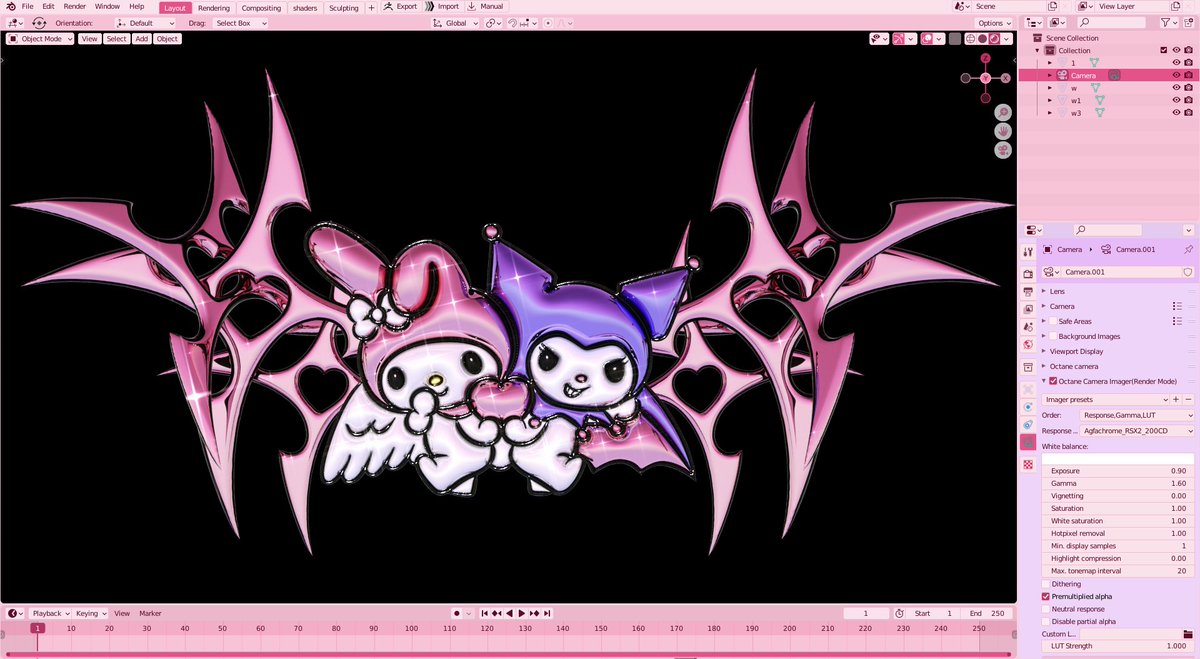Screen dimensions: 1200x659
Task: Open the World properties globe tab icon
Action: (x=1028, y=345)
